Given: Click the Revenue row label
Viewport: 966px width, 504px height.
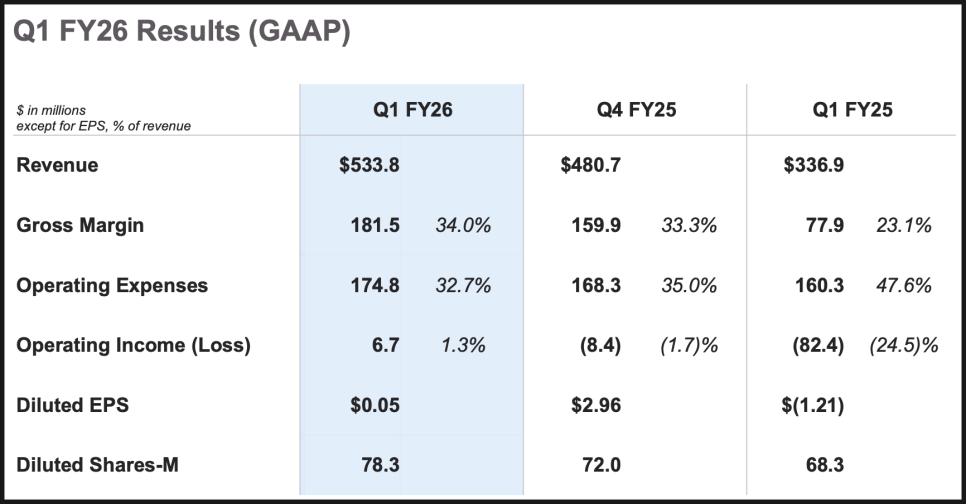Looking at the screenshot, I should point(57,165).
